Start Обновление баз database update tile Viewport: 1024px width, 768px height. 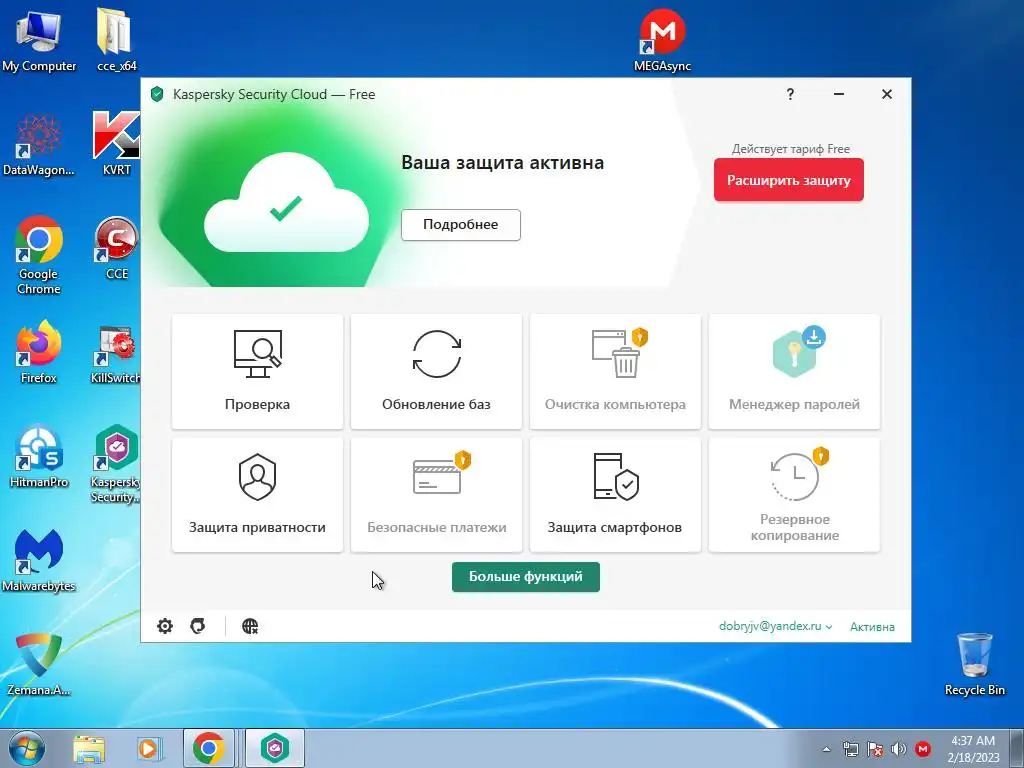(x=436, y=371)
